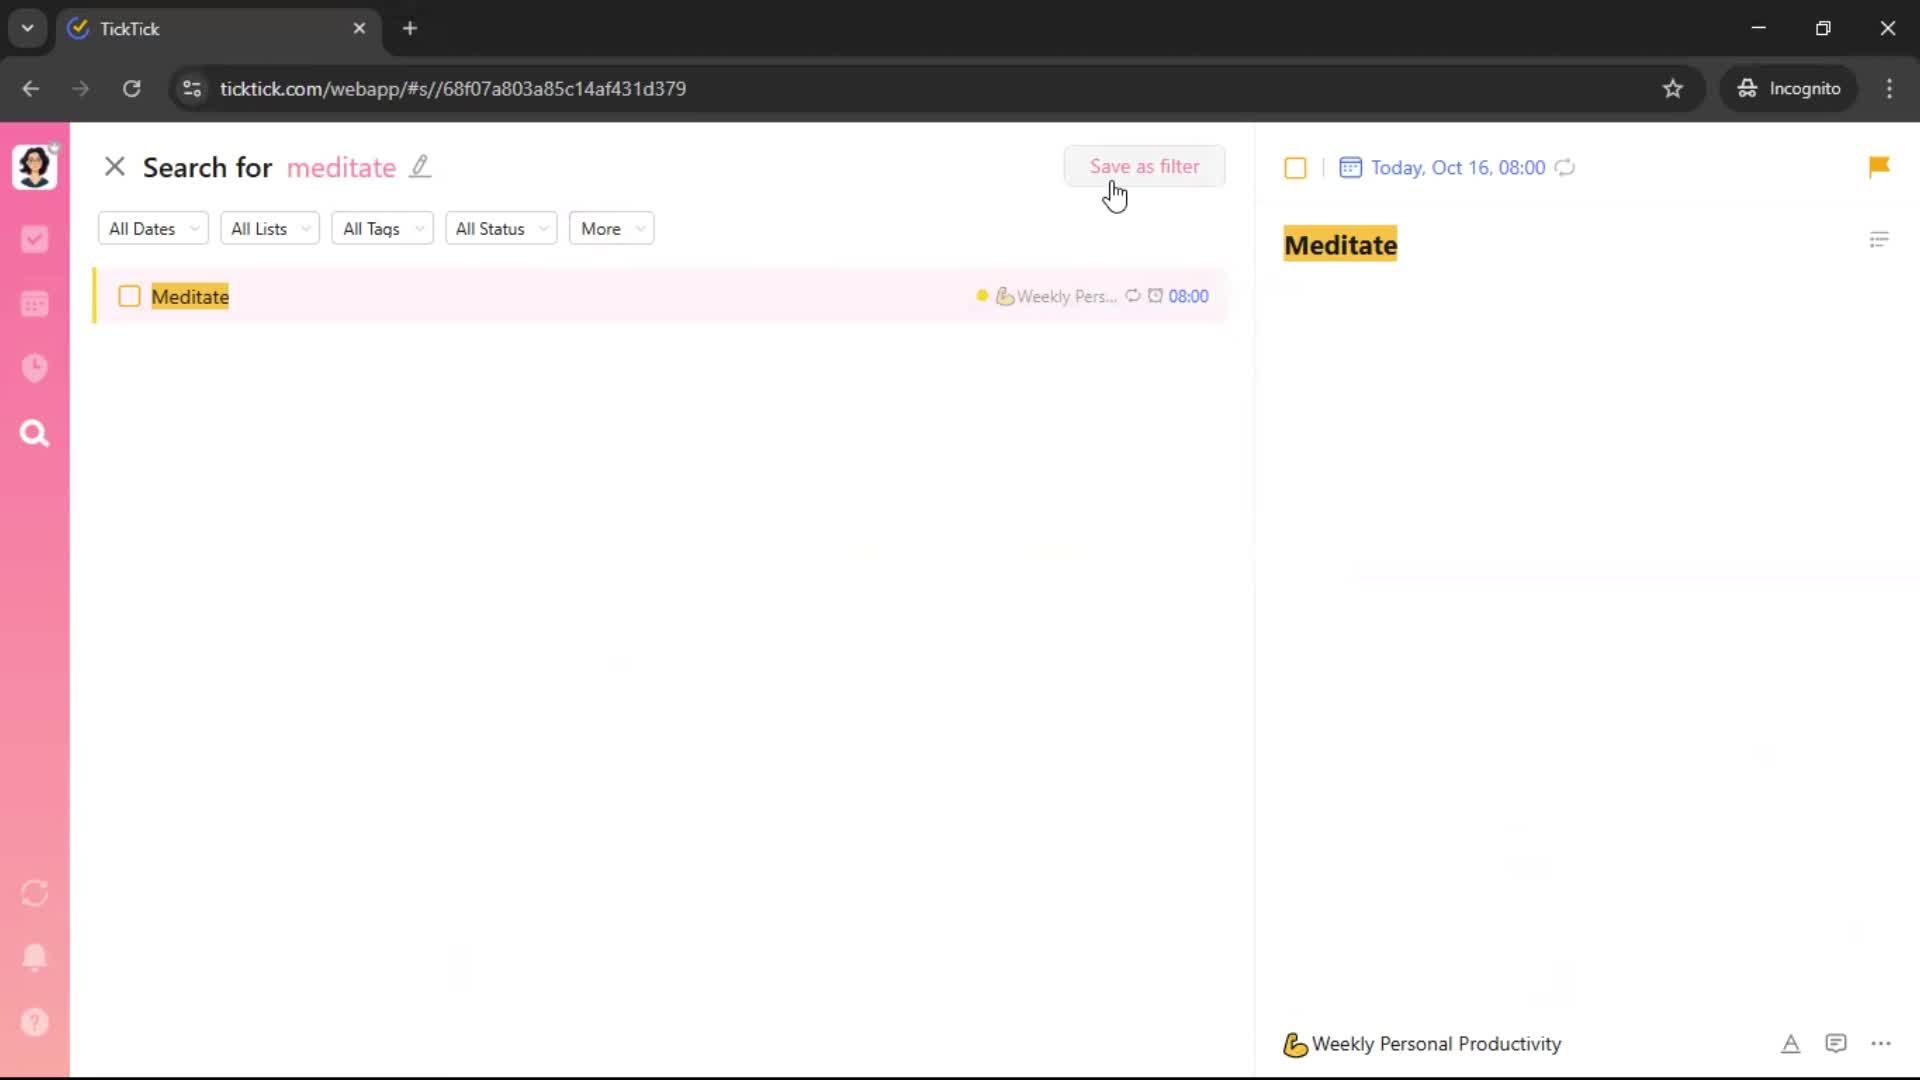
Task: Check off Meditate in the results list
Action: (129, 296)
